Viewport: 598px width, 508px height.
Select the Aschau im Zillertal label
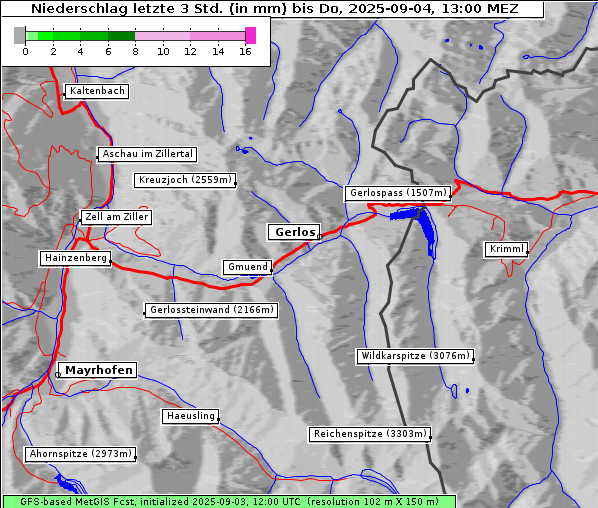pyautogui.click(x=147, y=154)
